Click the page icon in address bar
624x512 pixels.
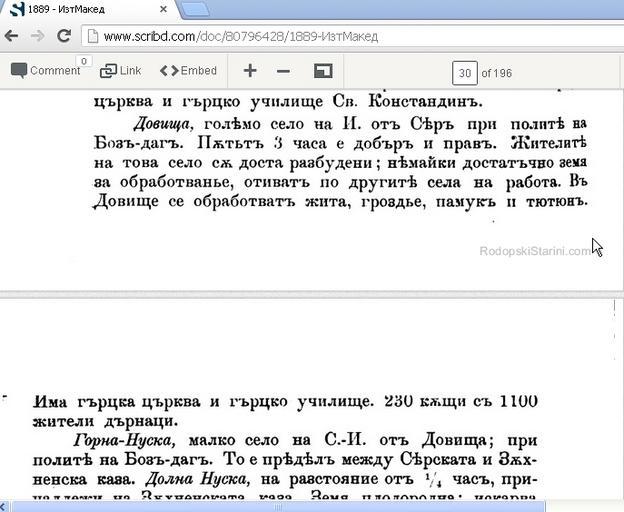tap(92, 37)
